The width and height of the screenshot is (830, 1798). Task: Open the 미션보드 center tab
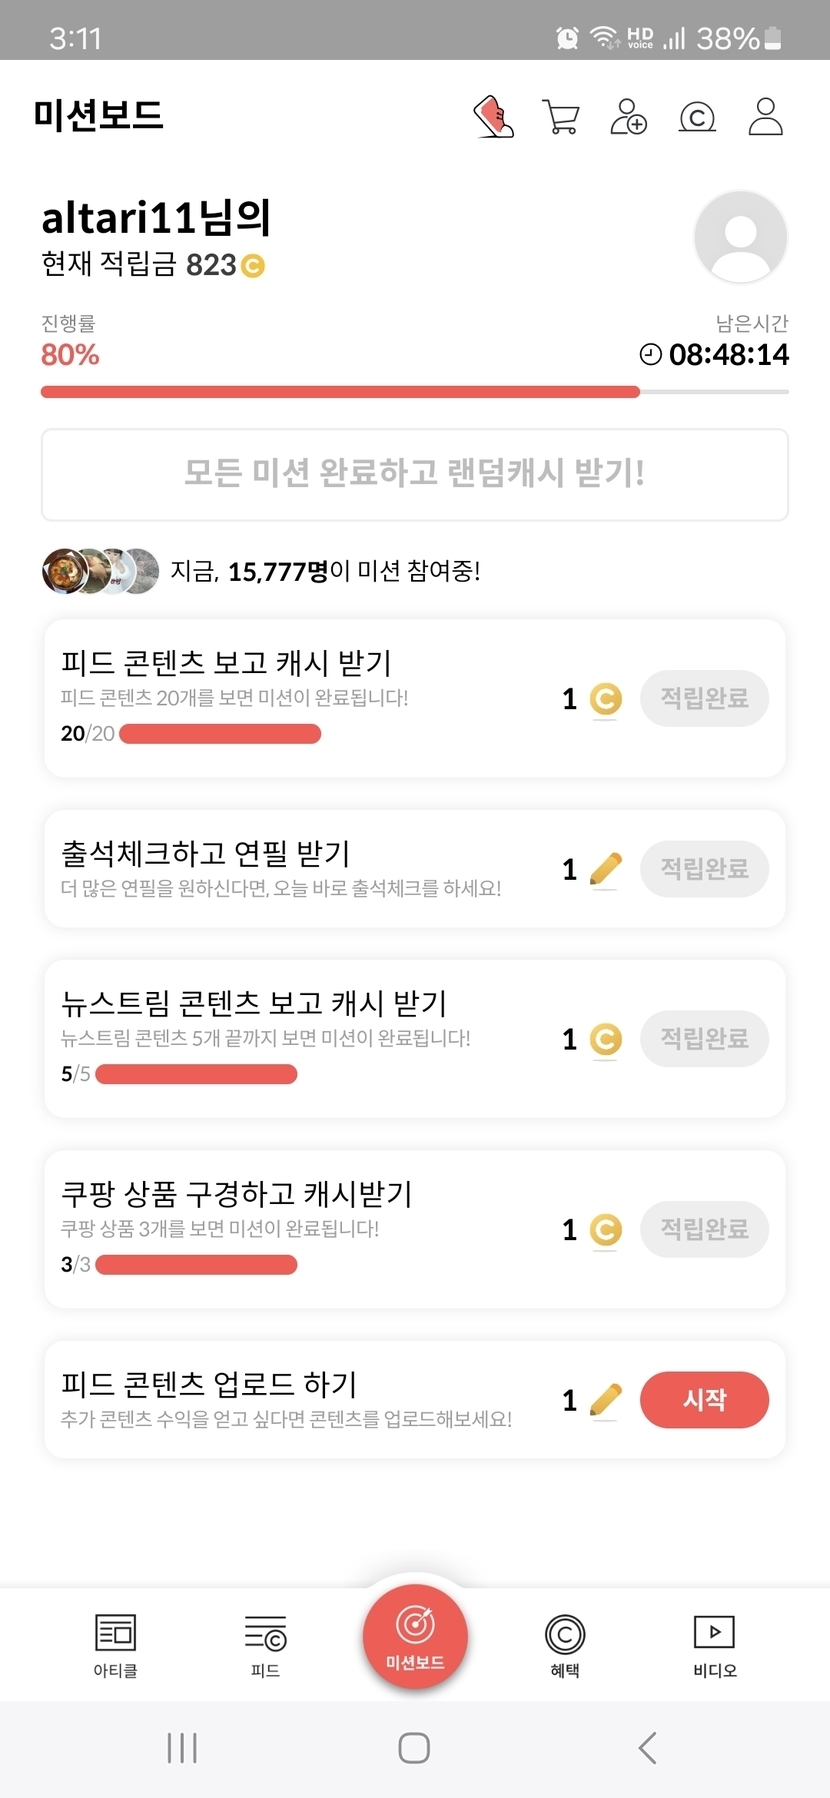click(x=415, y=1637)
